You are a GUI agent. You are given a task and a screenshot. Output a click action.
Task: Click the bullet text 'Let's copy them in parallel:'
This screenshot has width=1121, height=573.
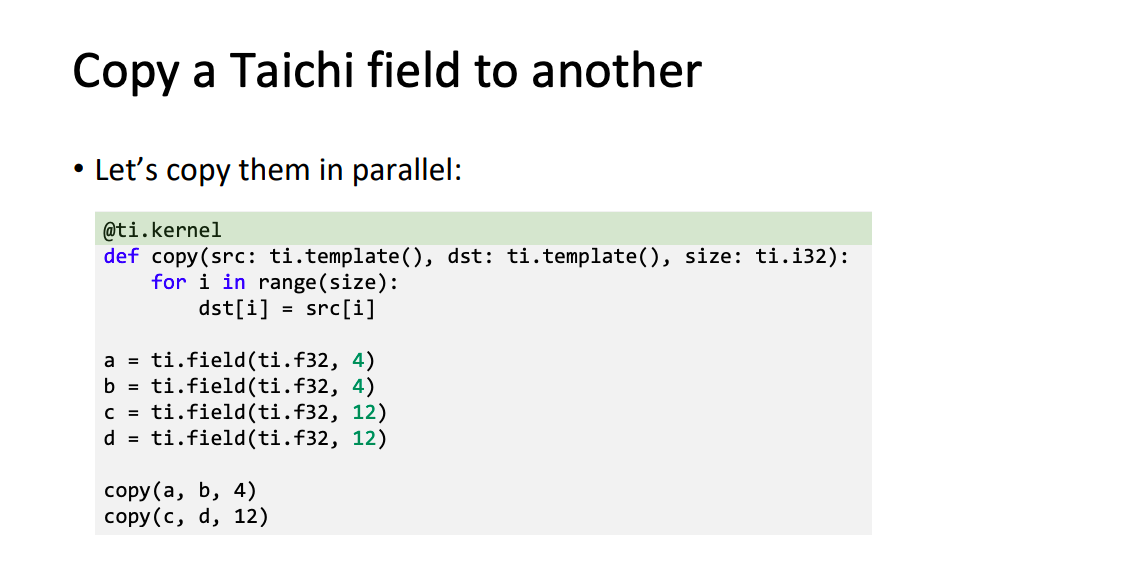pos(278,170)
